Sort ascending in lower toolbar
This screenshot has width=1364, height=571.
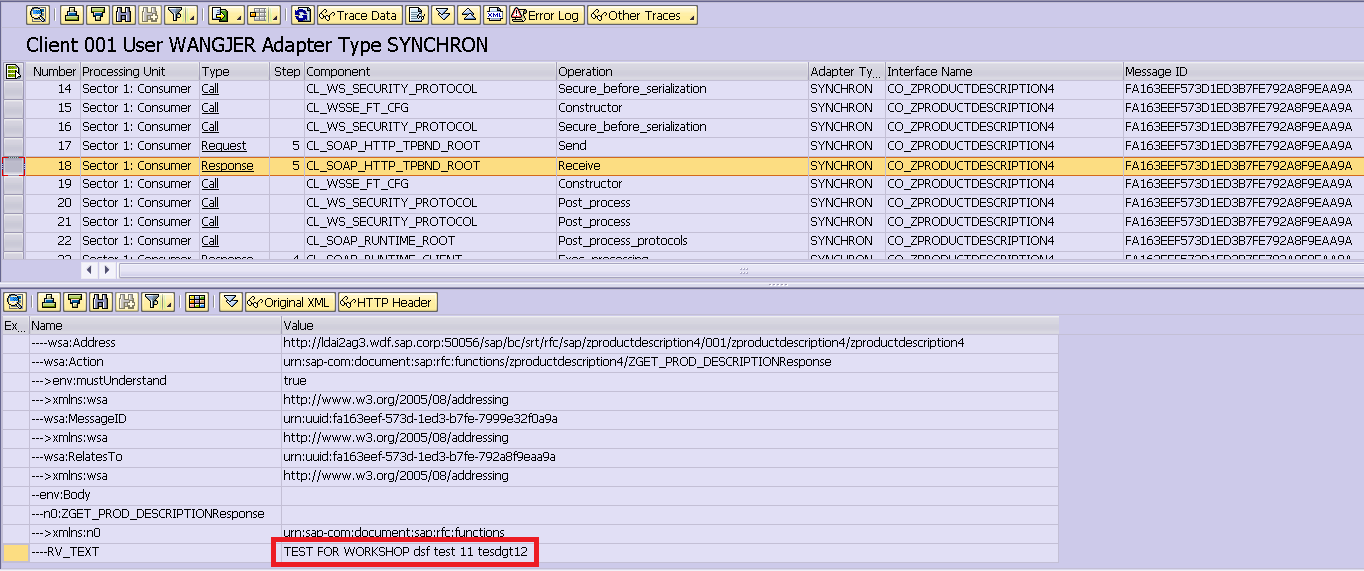[49, 302]
